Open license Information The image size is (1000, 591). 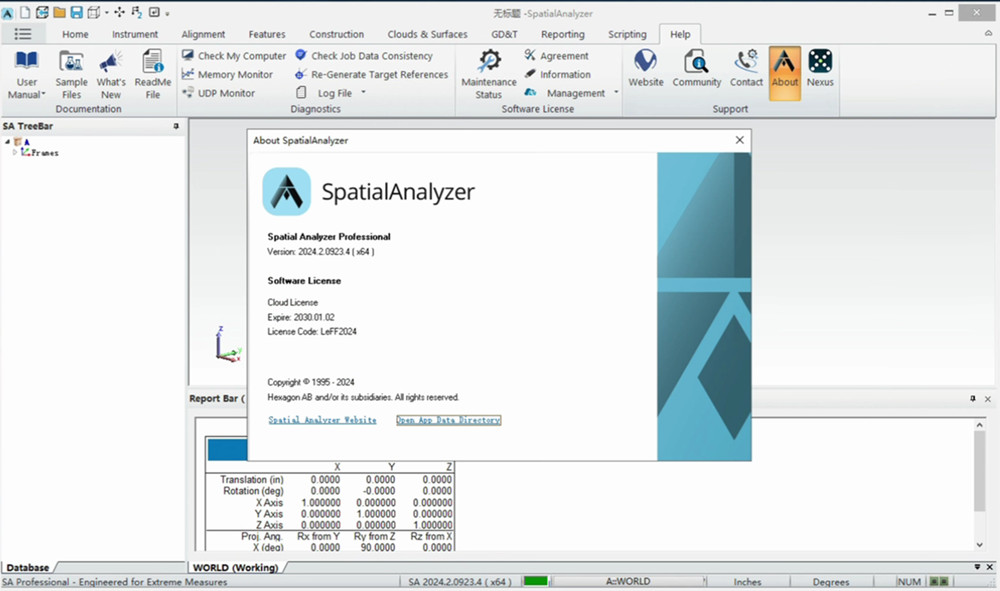coord(558,74)
